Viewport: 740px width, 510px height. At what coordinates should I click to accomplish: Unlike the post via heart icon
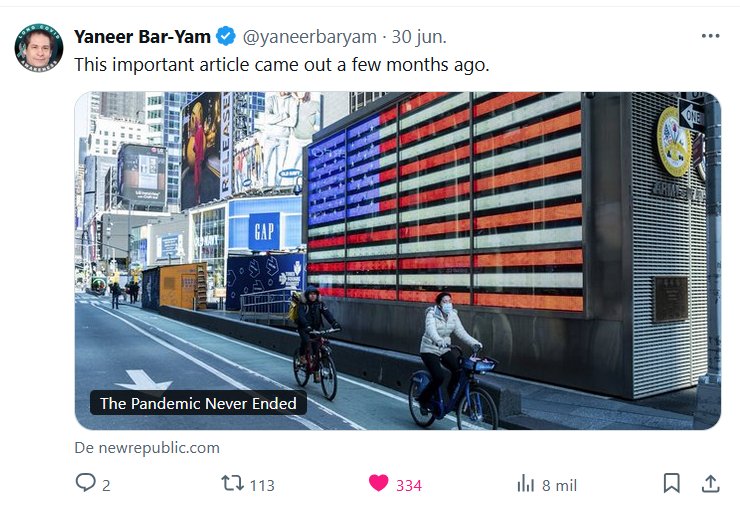[378, 484]
